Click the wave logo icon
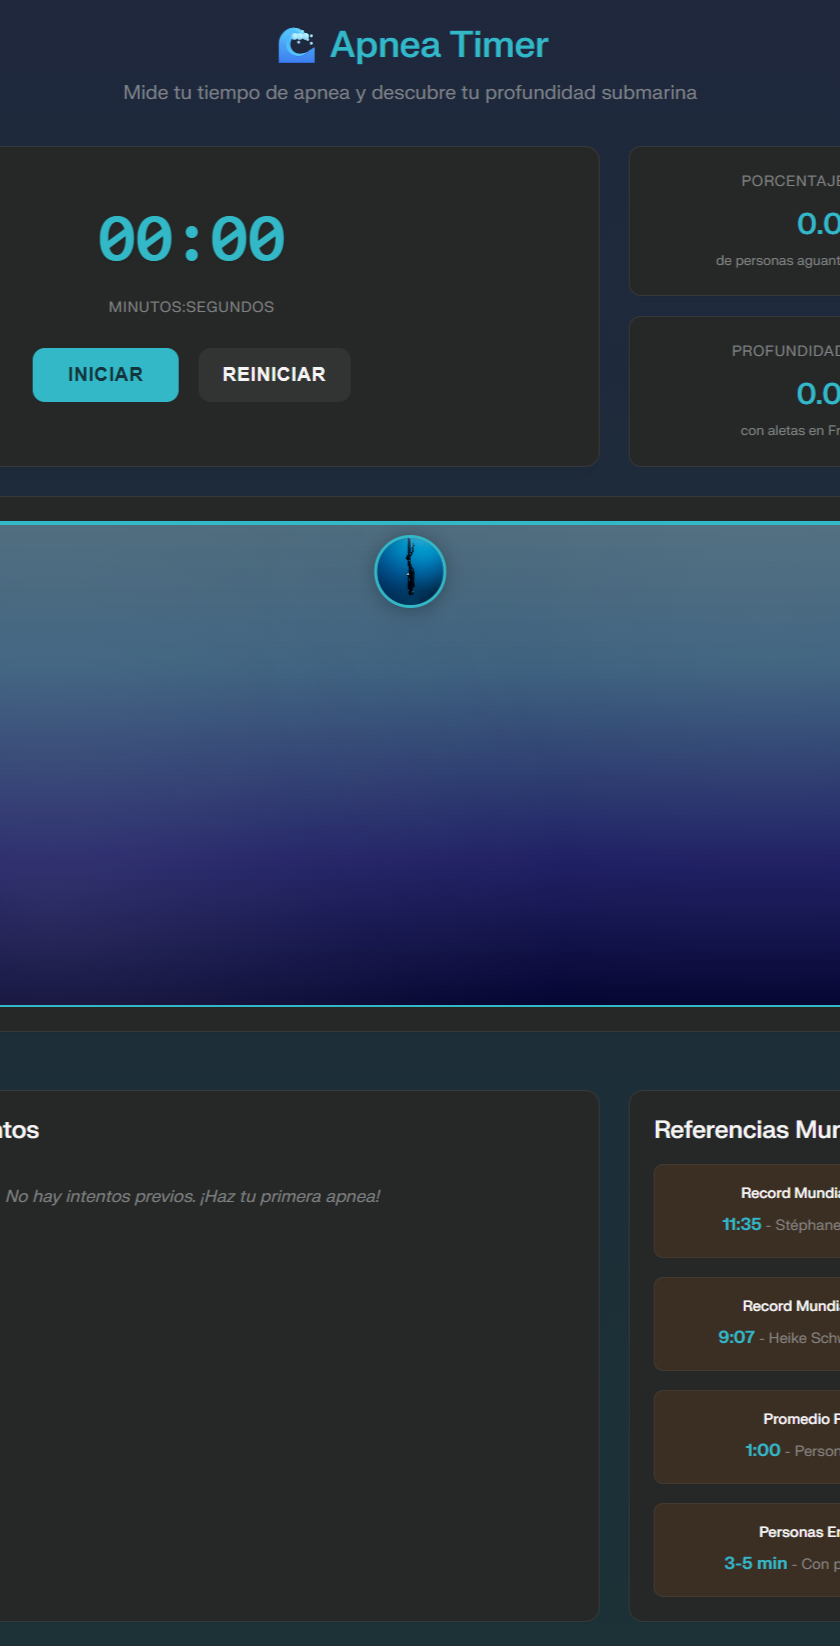 coord(296,45)
